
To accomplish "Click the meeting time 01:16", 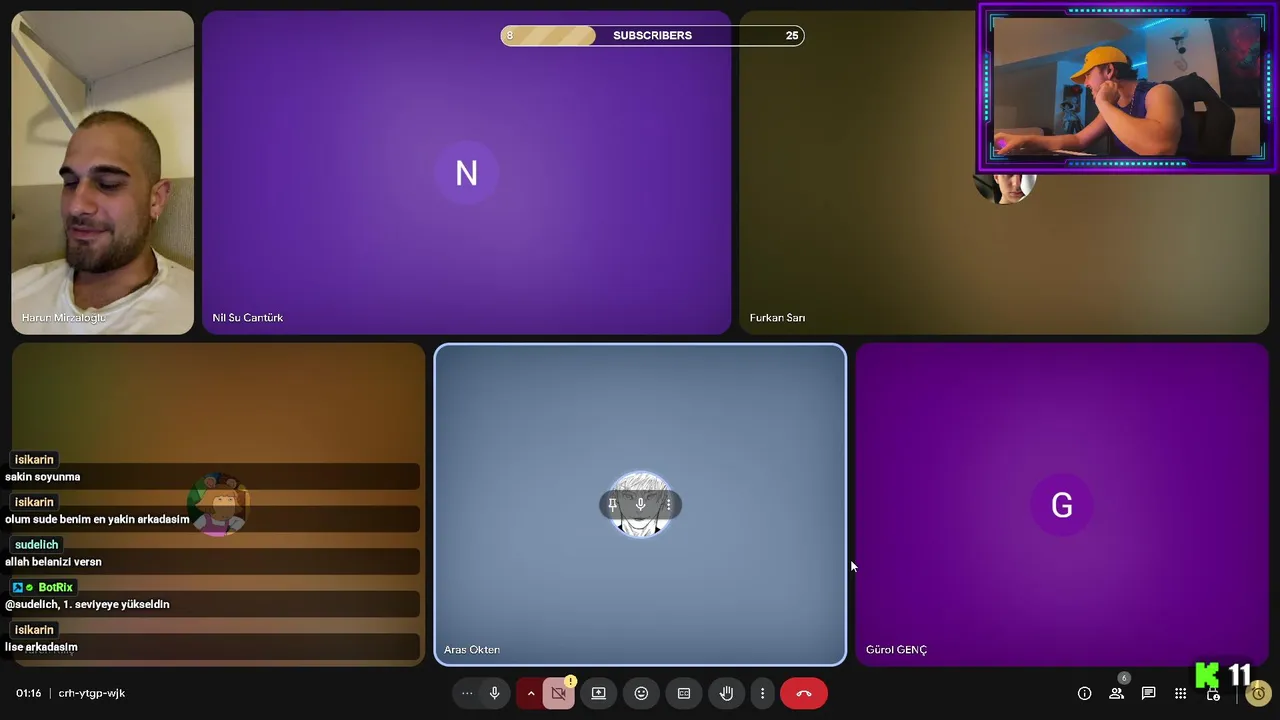I will click(x=28, y=693).
